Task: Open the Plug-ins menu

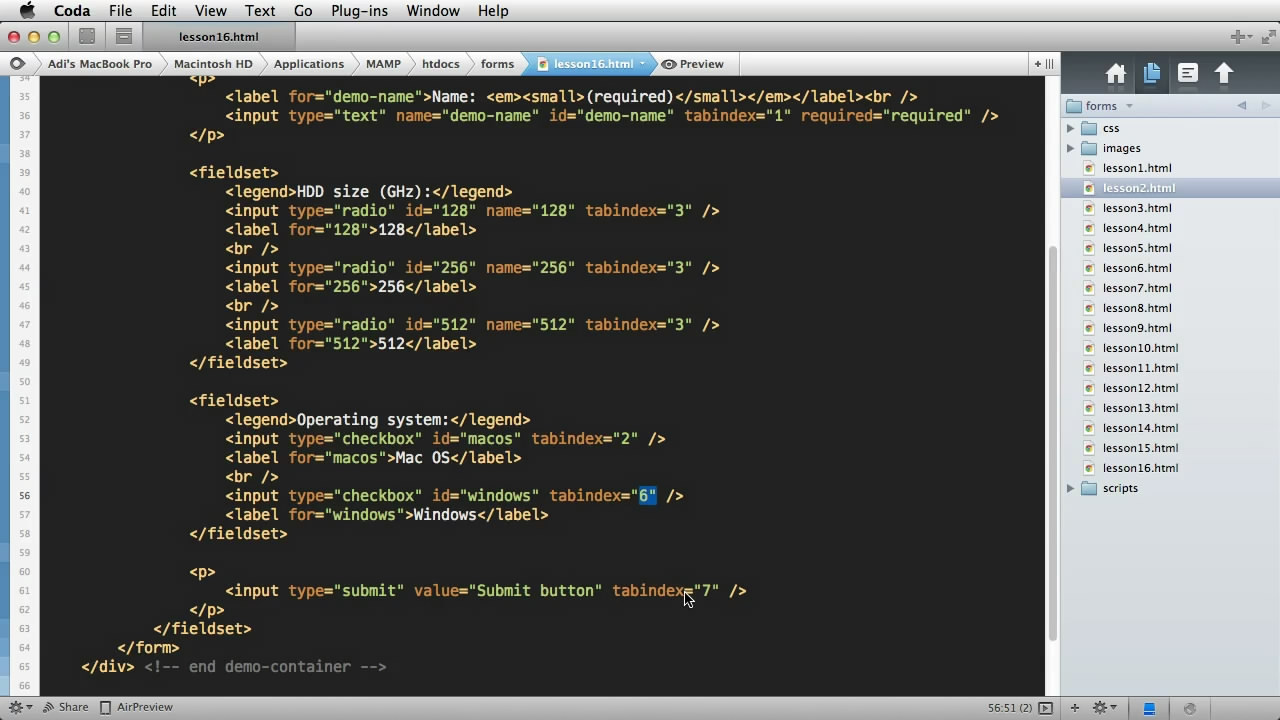Action: click(x=359, y=11)
